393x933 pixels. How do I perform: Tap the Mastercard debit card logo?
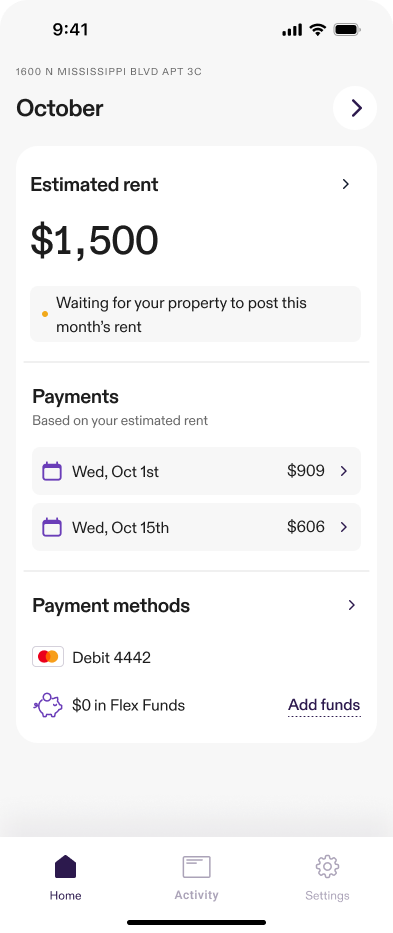(48, 657)
